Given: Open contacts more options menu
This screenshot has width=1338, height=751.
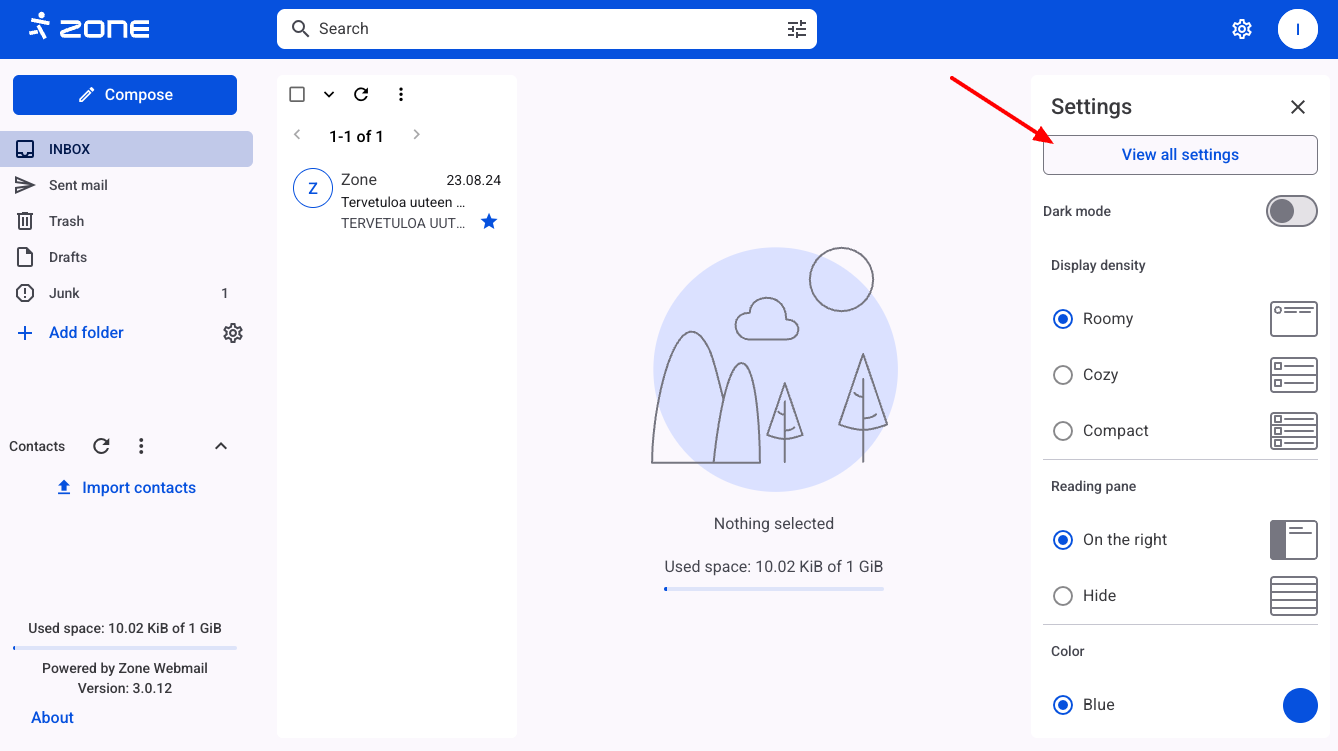Looking at the screenshot, I should pyautogui.click(x=141, y=446).
